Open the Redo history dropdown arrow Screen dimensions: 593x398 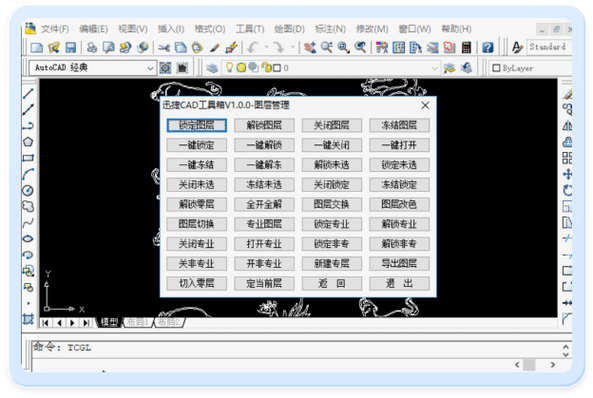(x=293, y=47)
